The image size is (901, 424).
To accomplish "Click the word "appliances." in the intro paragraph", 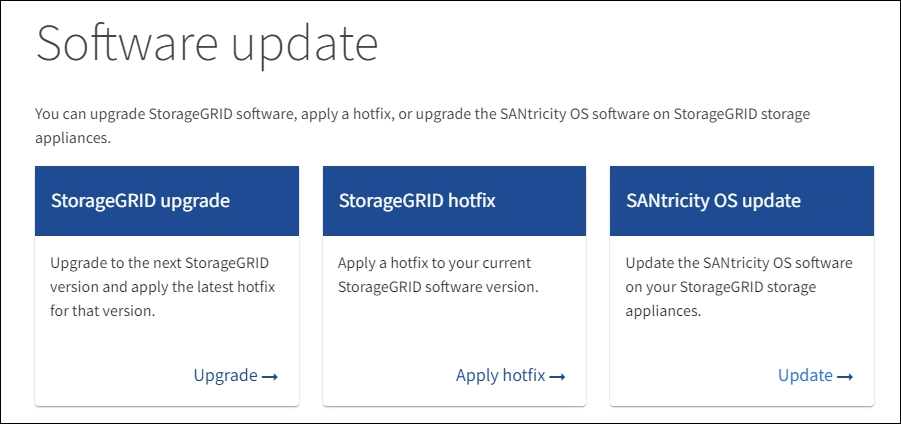I will click(x=71, y=137).
